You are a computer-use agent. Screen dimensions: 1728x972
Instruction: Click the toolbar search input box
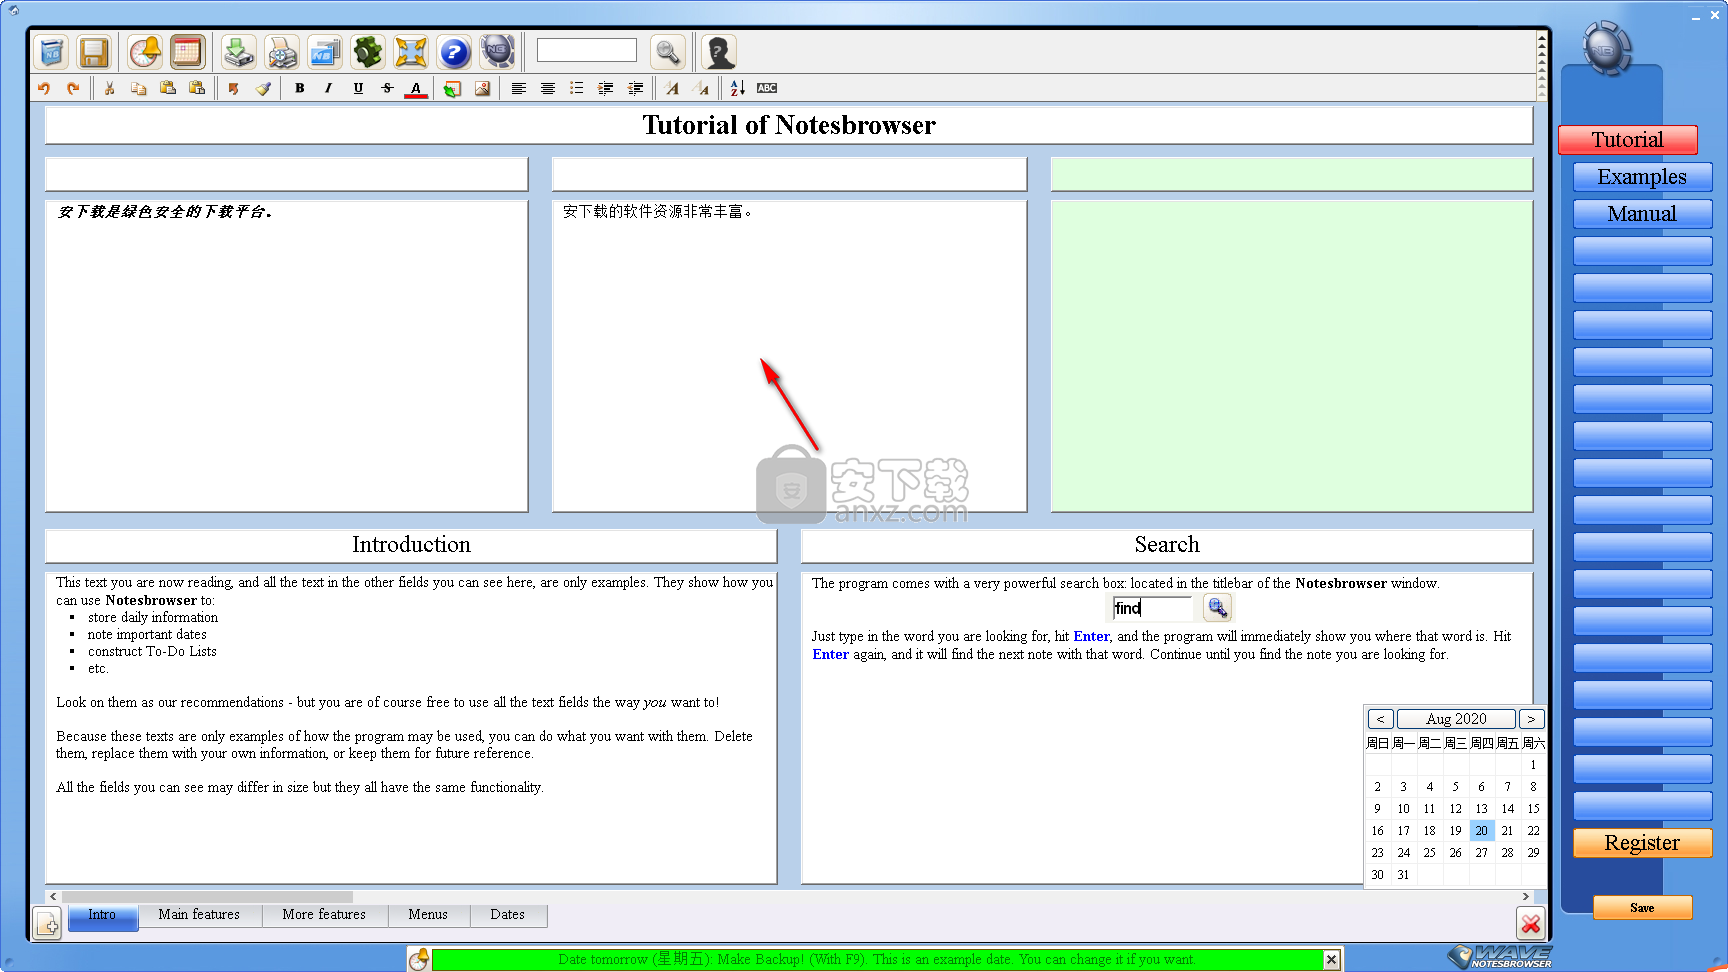coord(587,50)
